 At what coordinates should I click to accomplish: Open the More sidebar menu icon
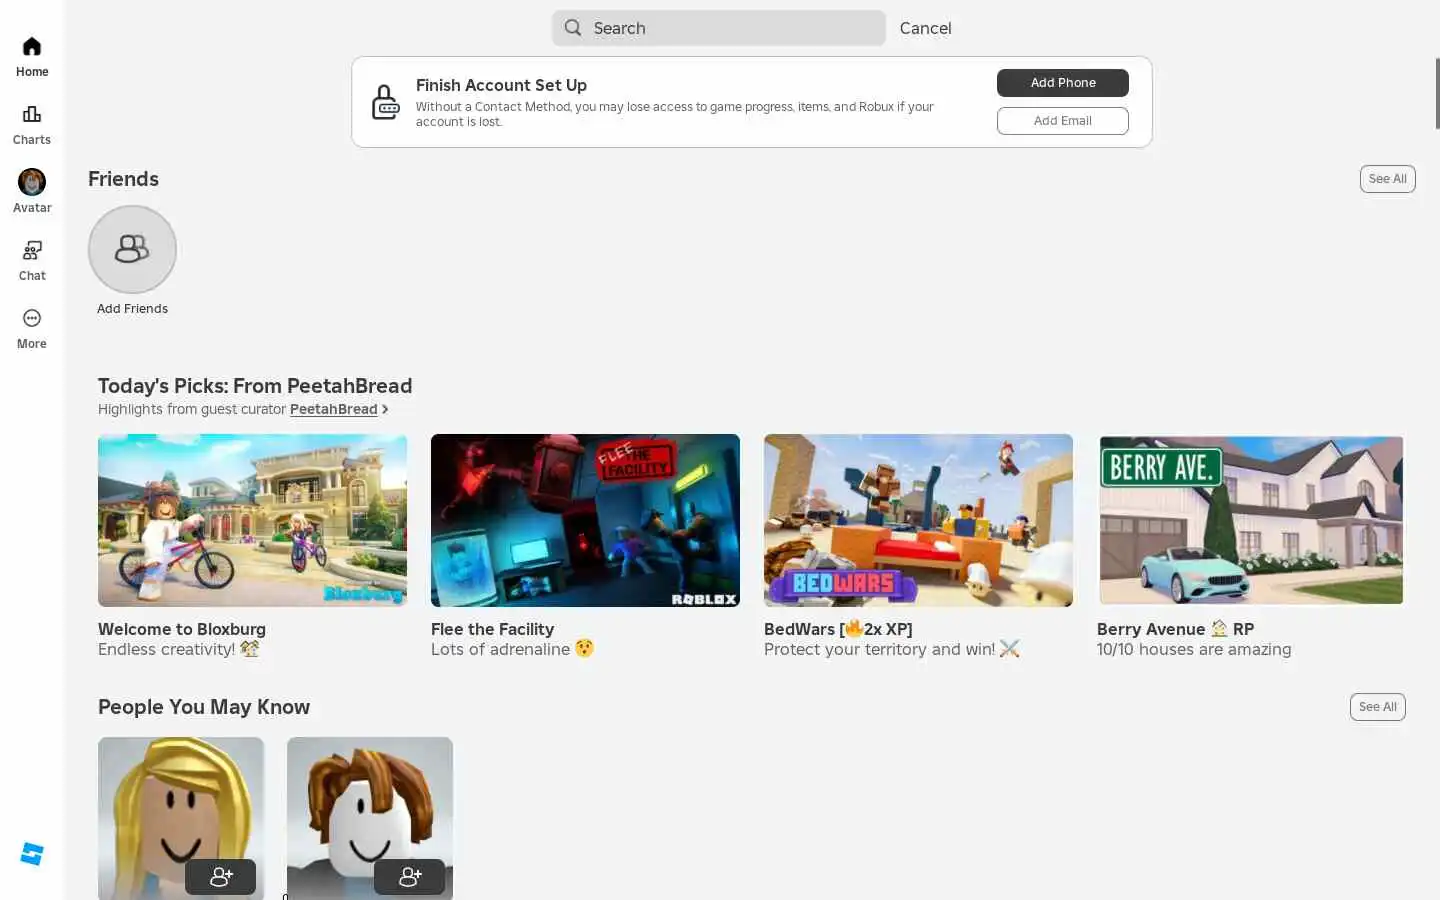32,318
